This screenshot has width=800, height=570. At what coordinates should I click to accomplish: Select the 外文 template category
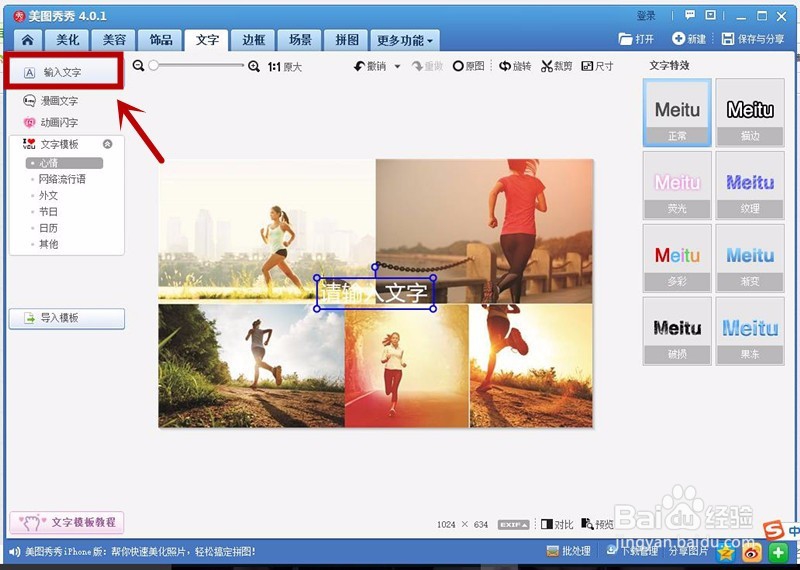48,195
